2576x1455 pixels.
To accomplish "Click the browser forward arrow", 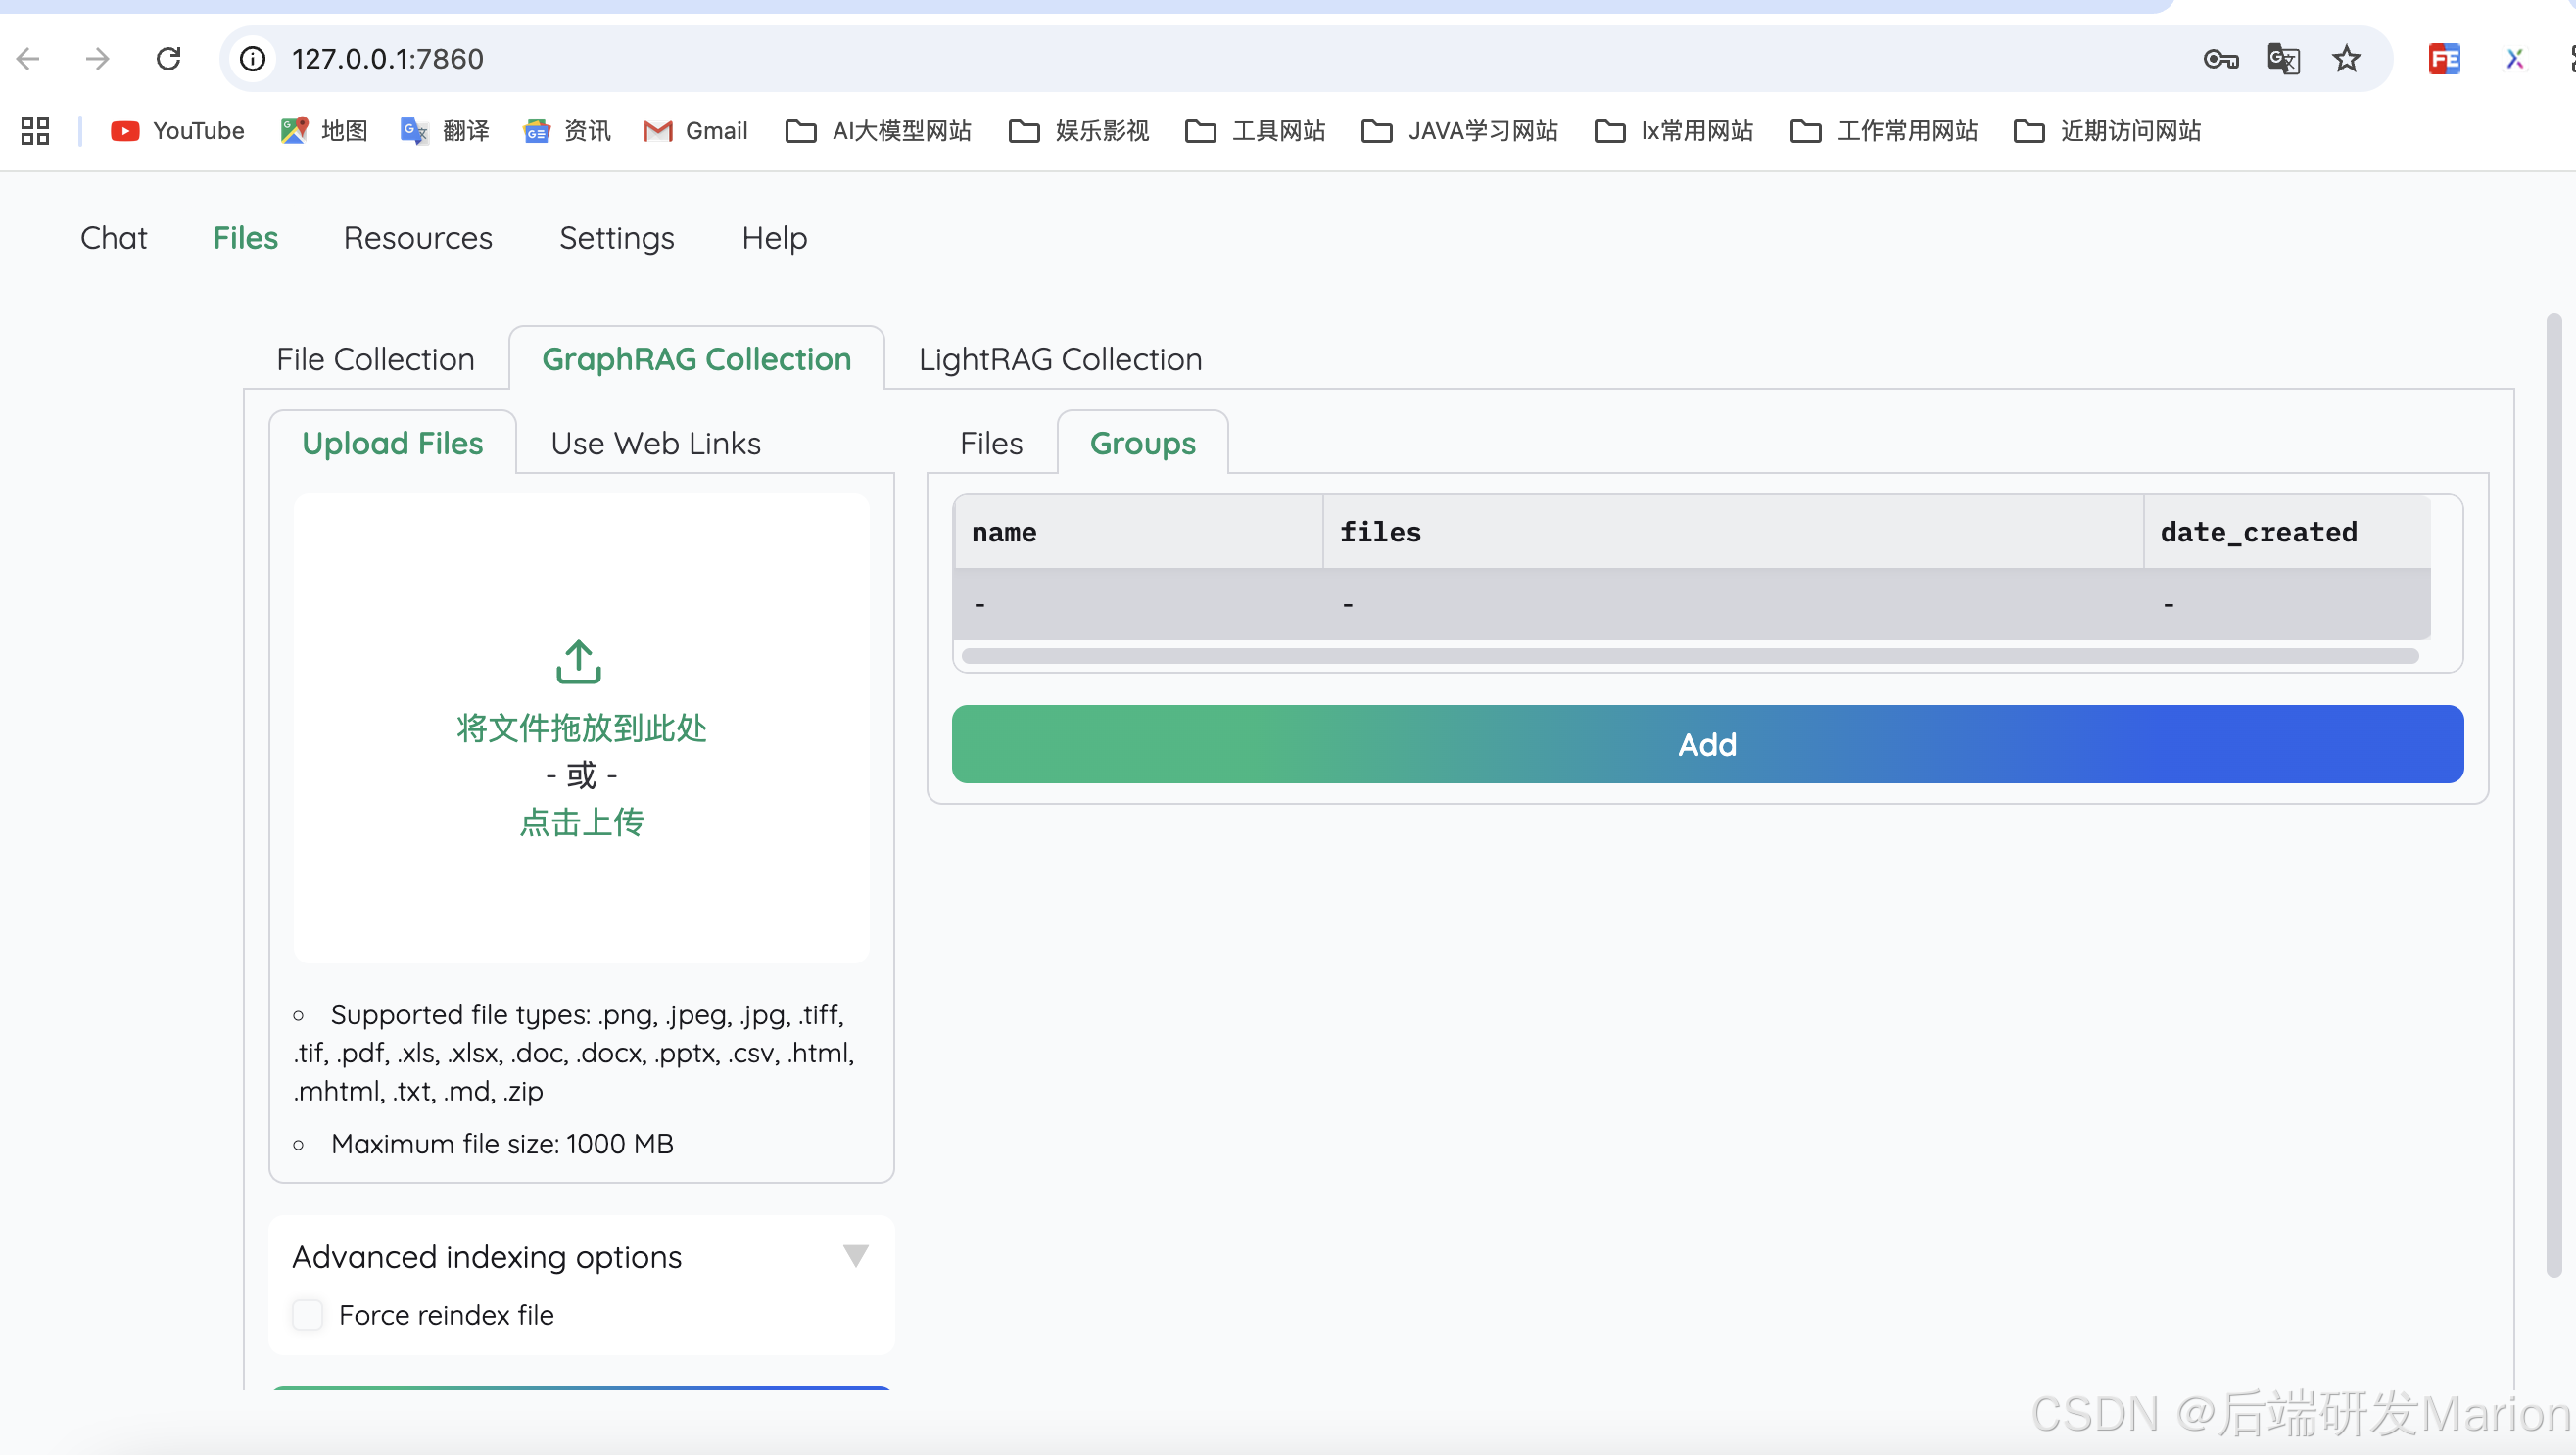I will (x=97, y=59).
